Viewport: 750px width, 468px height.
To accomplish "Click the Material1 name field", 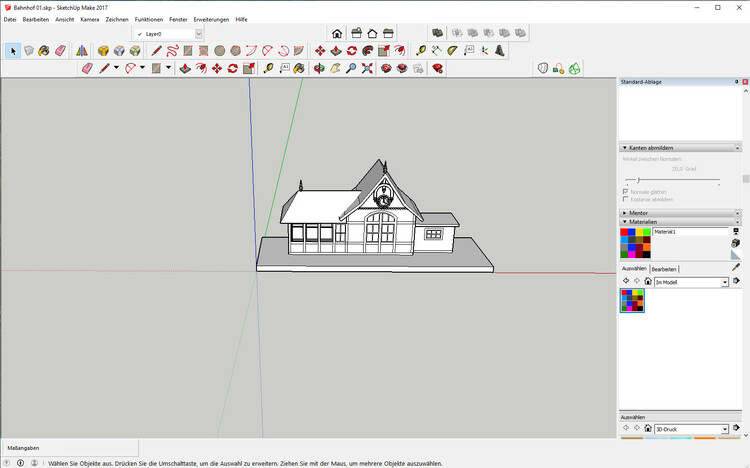I will [691, 232].
